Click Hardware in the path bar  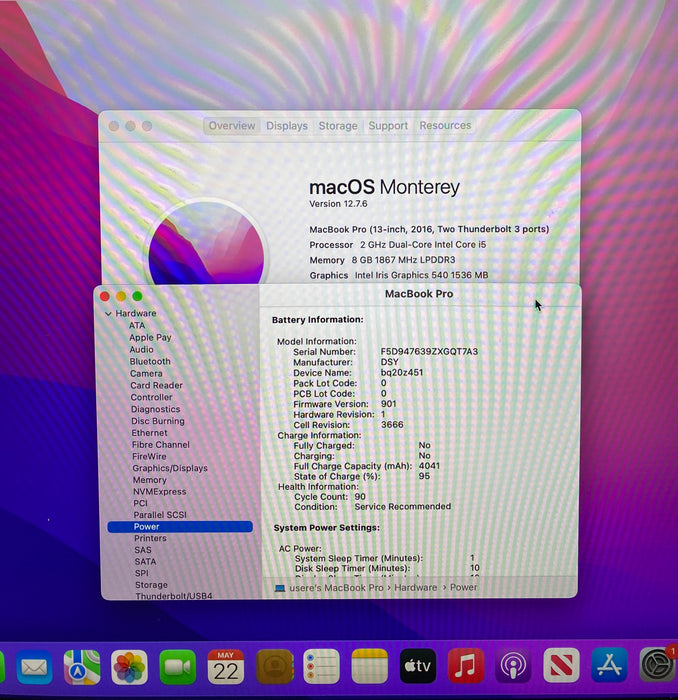[416, 588]
